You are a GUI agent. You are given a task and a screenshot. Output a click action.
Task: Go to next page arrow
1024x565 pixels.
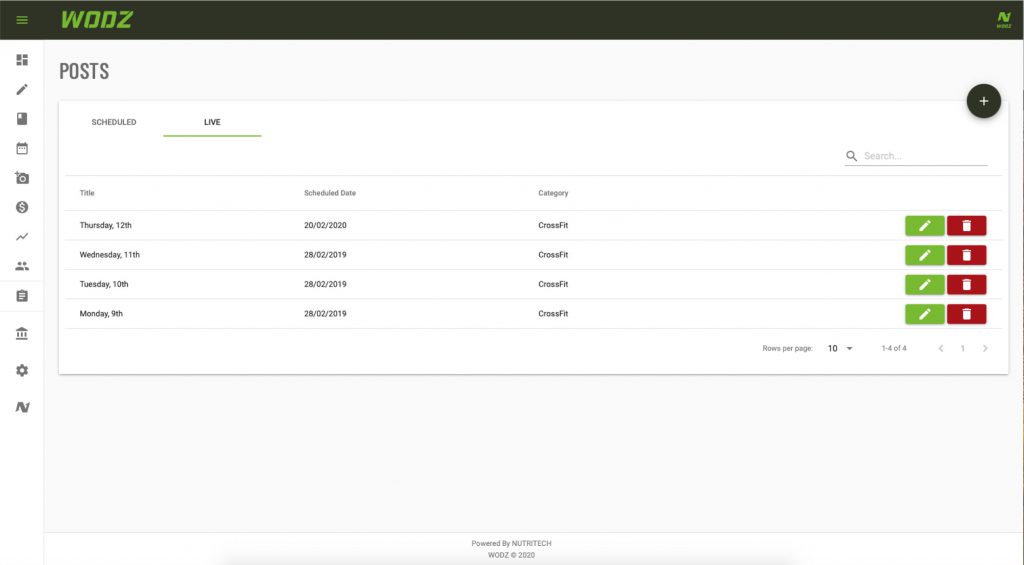(x=985, y=348)
